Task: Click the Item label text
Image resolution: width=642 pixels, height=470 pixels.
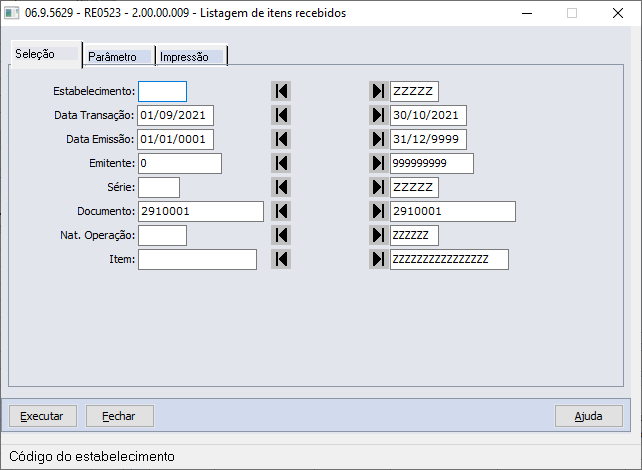Action: tap(122, 260)
